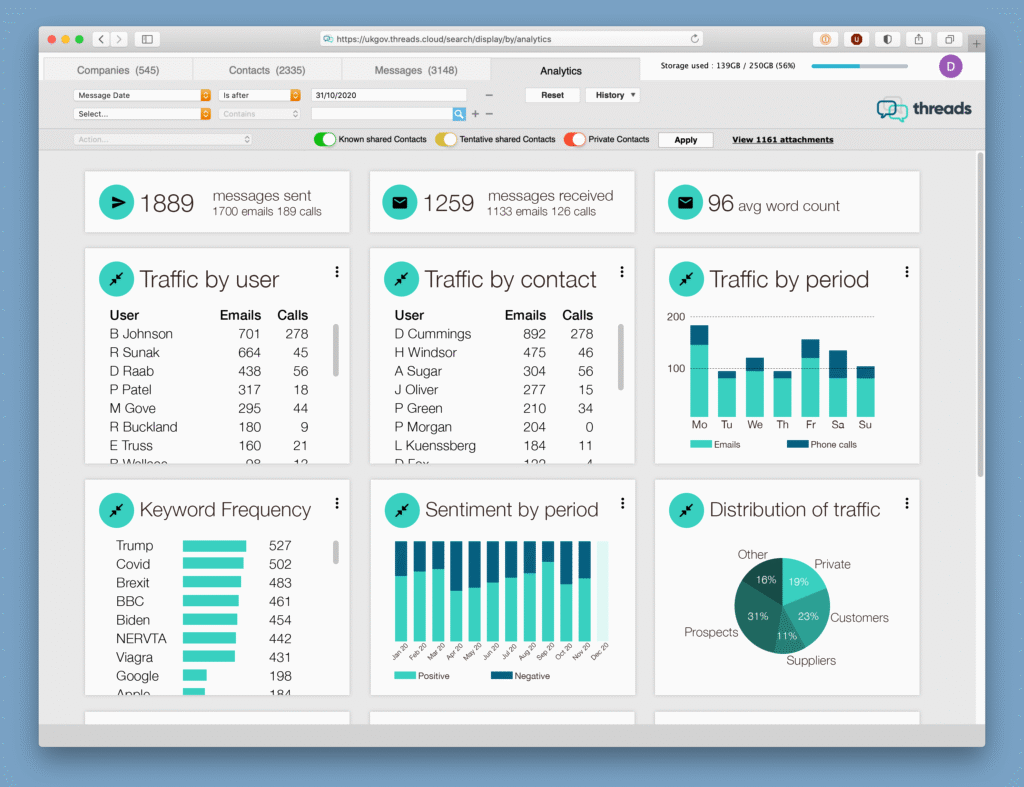Open the History dropdown
This screenshot has width=1024, height=787.
[x=613, y=95]
